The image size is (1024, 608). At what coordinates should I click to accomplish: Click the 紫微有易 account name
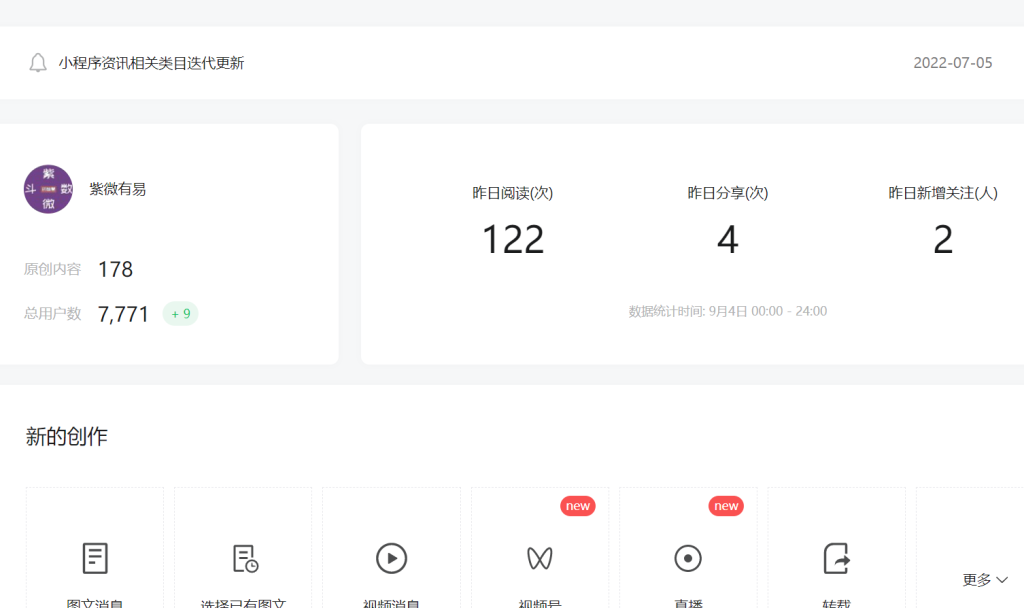(118, 189)
